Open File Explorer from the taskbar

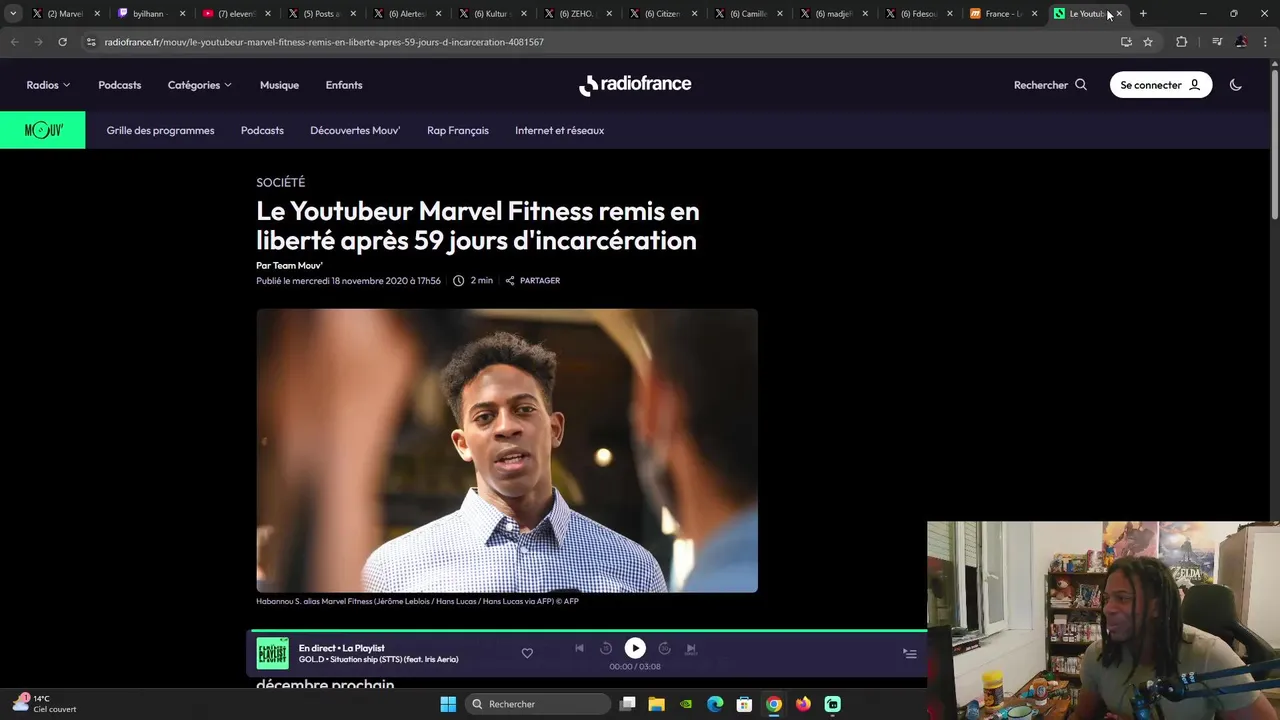click(x=657, y=704)
